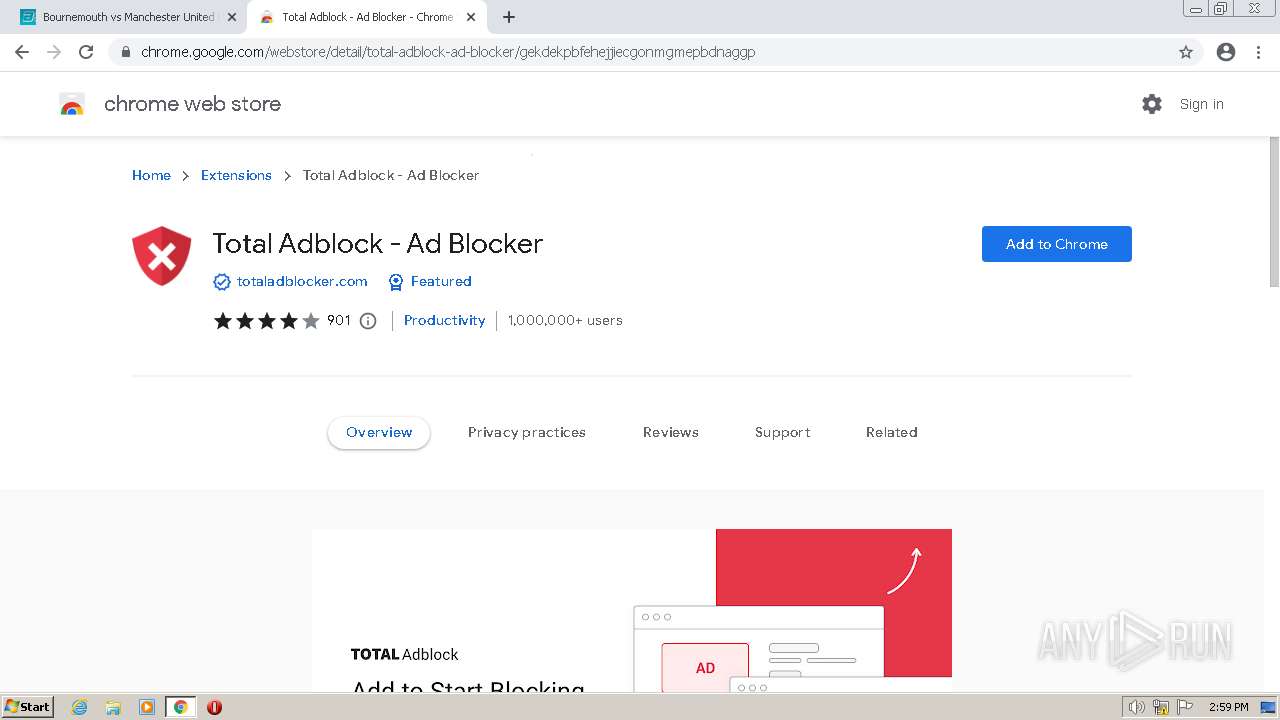Click the Show desktop button
1280x720 pixels.
tap(1268, 707)
